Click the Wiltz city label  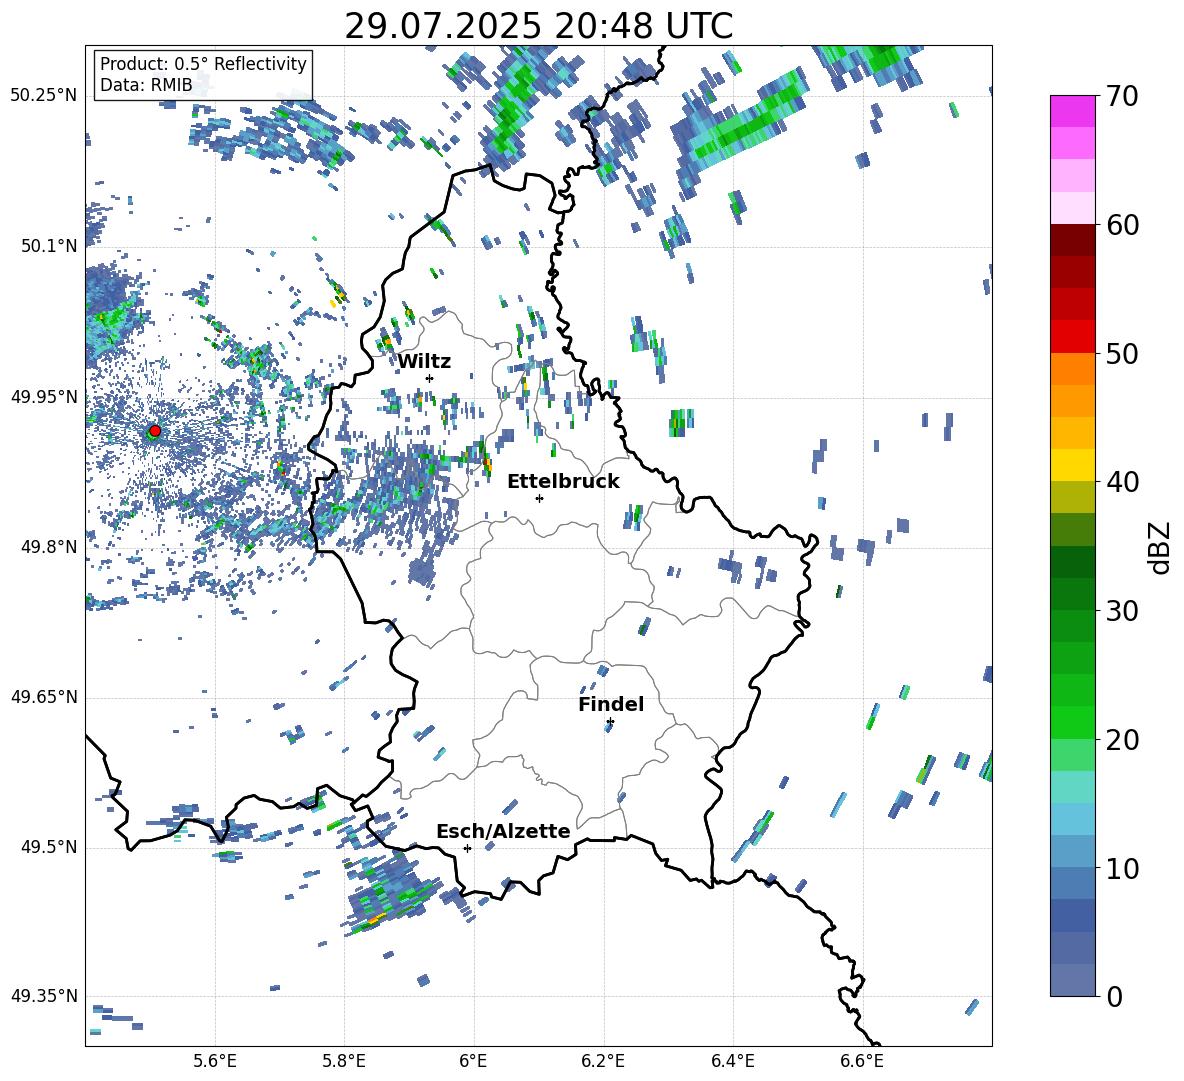pyautogui.click(x=424, y=362)
